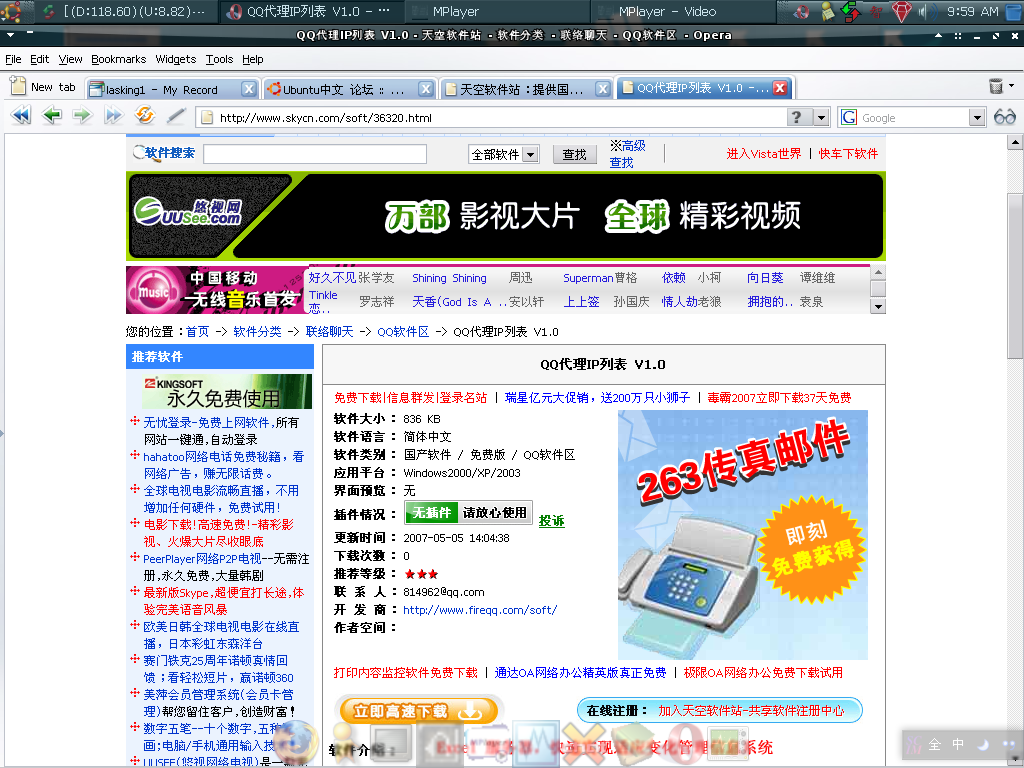Click the moon icon in the input method bar

click(982, 744)
